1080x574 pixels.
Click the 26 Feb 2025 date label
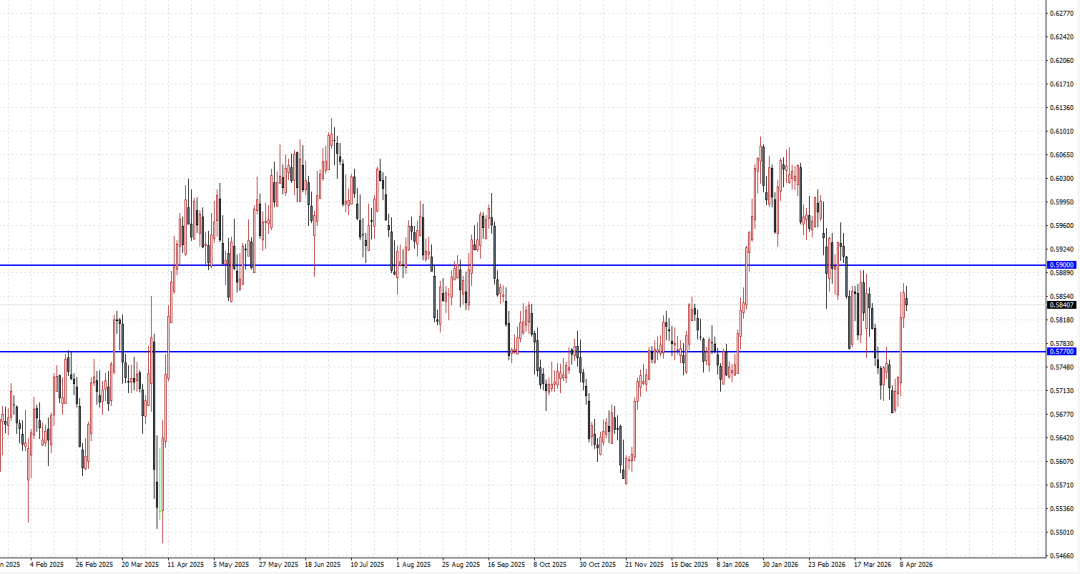pos(94,564)
